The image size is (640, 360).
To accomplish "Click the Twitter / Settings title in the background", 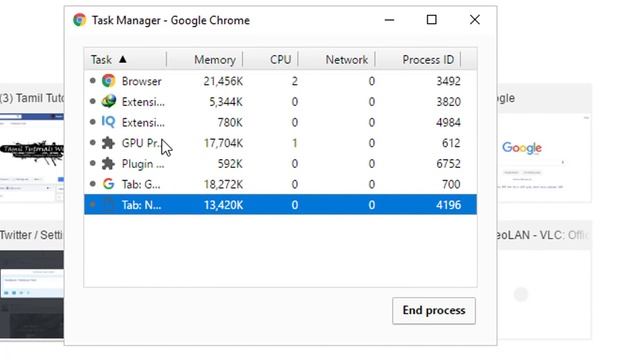I will click(x=31, y=235).
